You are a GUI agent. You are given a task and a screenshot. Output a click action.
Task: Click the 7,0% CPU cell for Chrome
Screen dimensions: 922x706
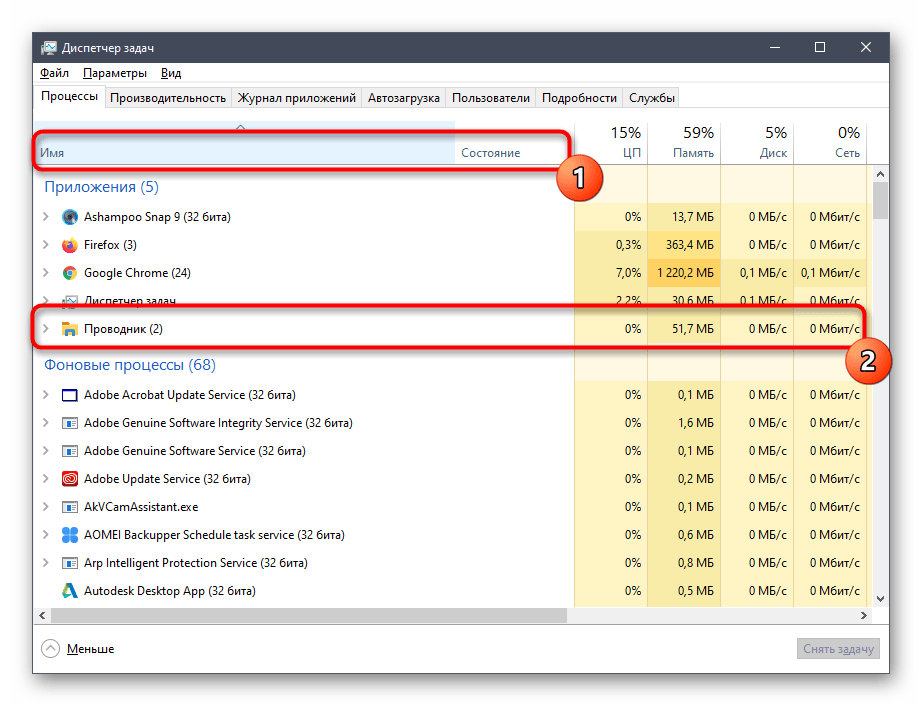point(611,273)
